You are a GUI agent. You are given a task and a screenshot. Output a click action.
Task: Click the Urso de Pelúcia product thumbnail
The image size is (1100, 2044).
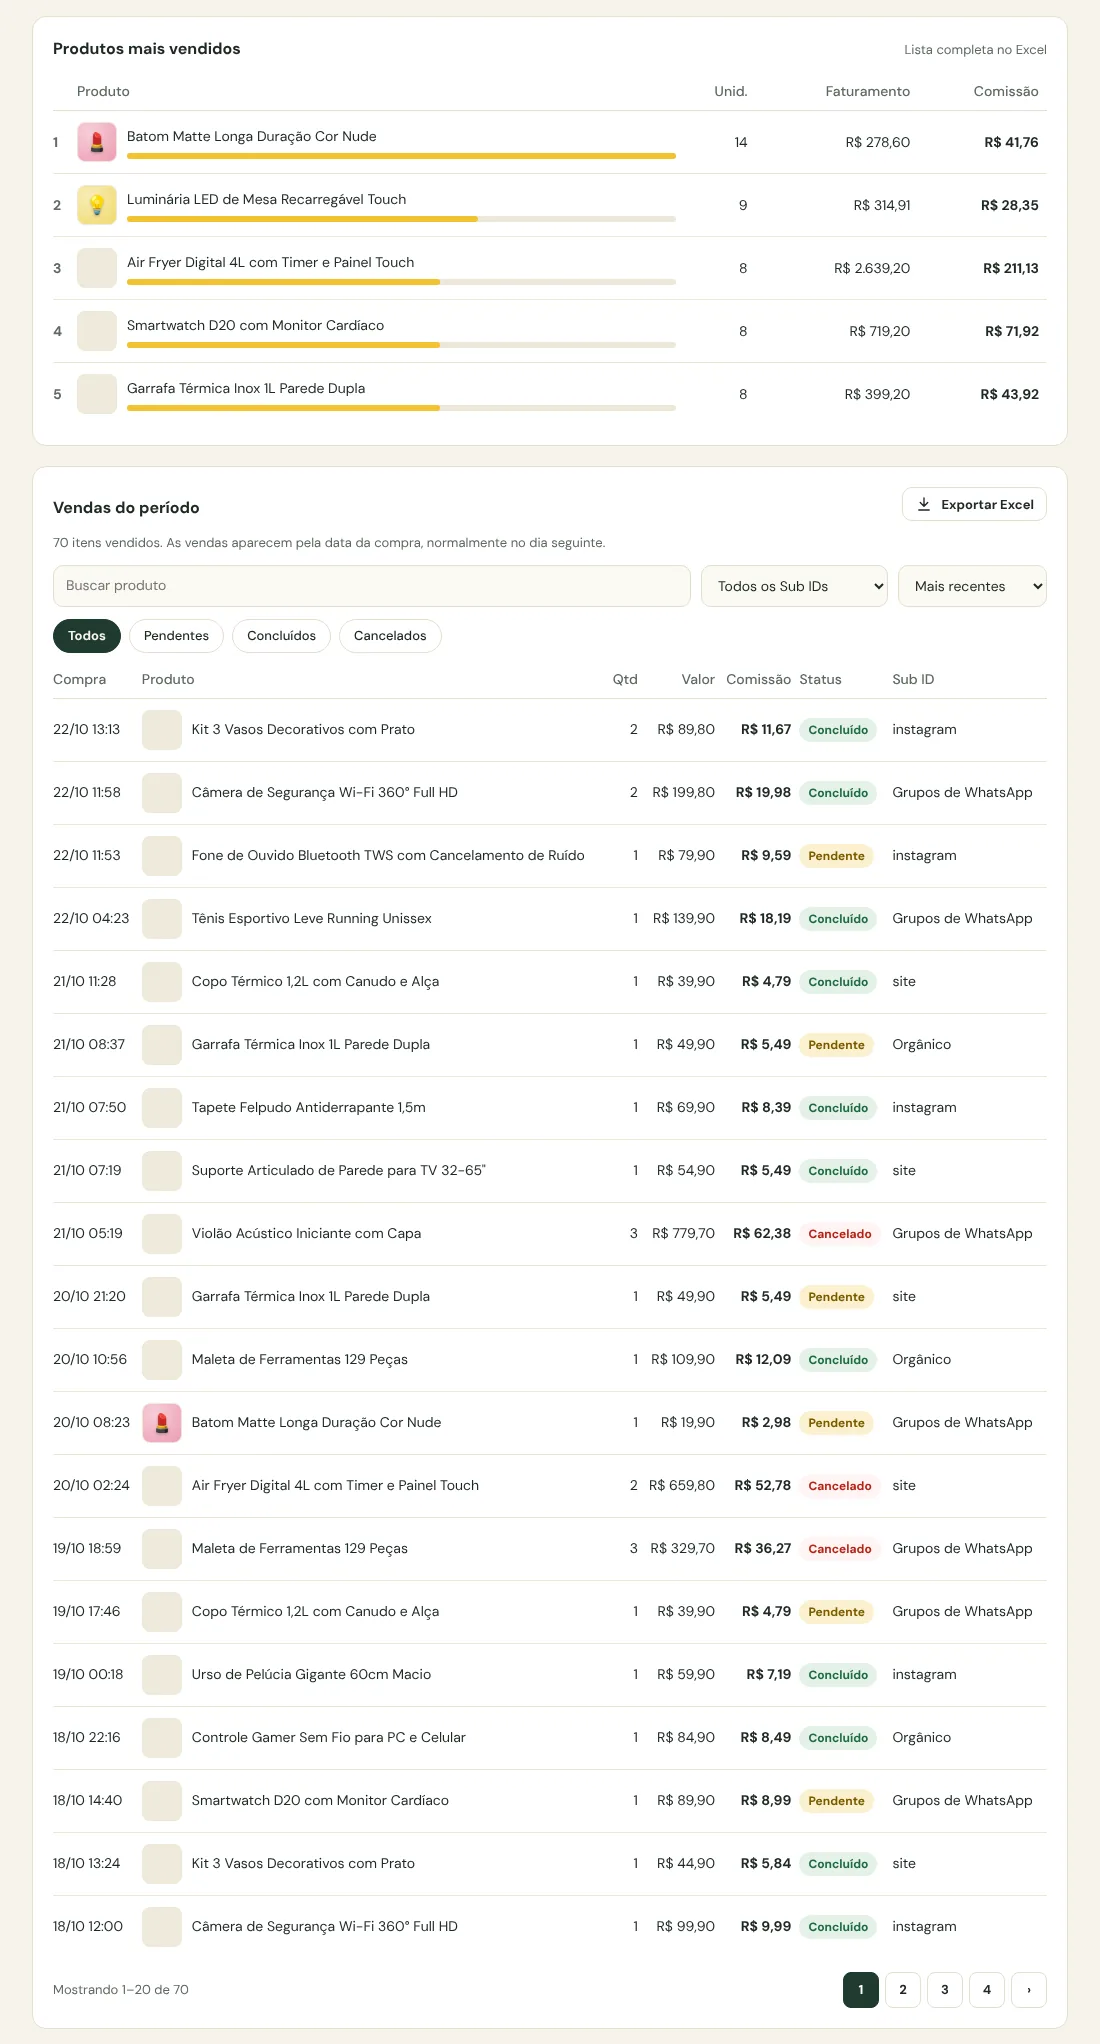(162, 1675)
